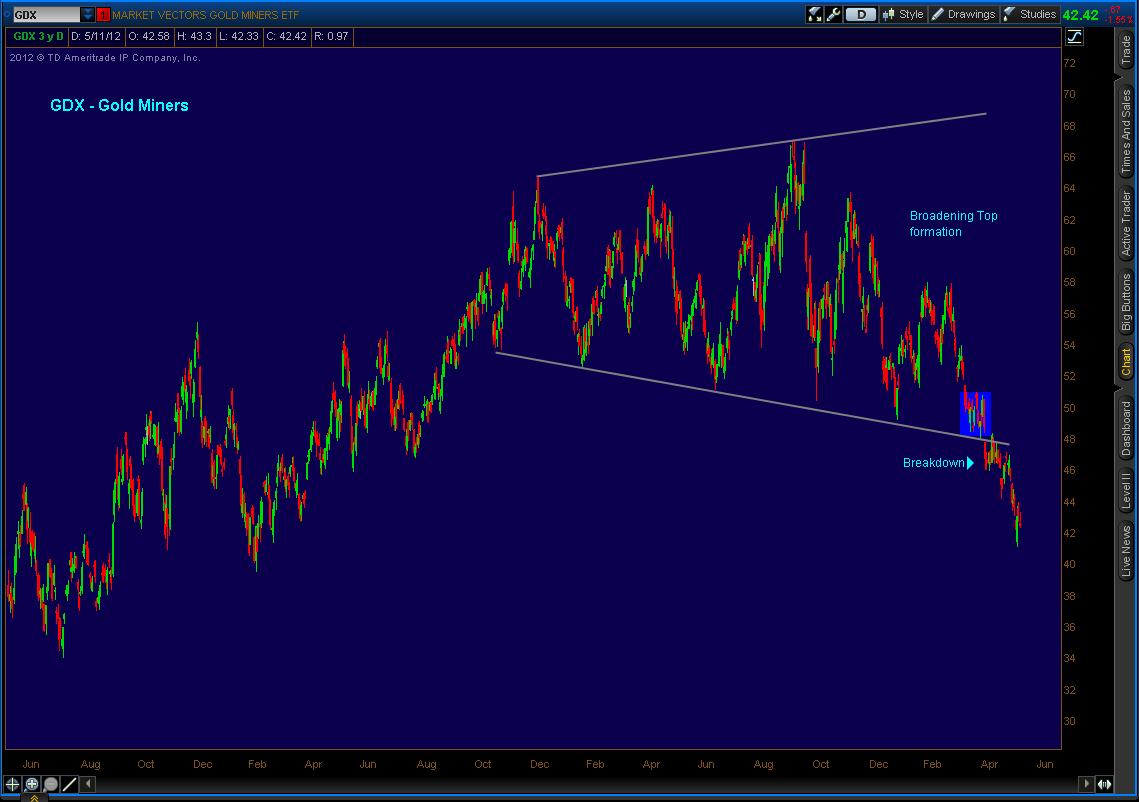Click the GDX symbol input field
Viewport: 1139px width, 802px height.
[45, 15]
